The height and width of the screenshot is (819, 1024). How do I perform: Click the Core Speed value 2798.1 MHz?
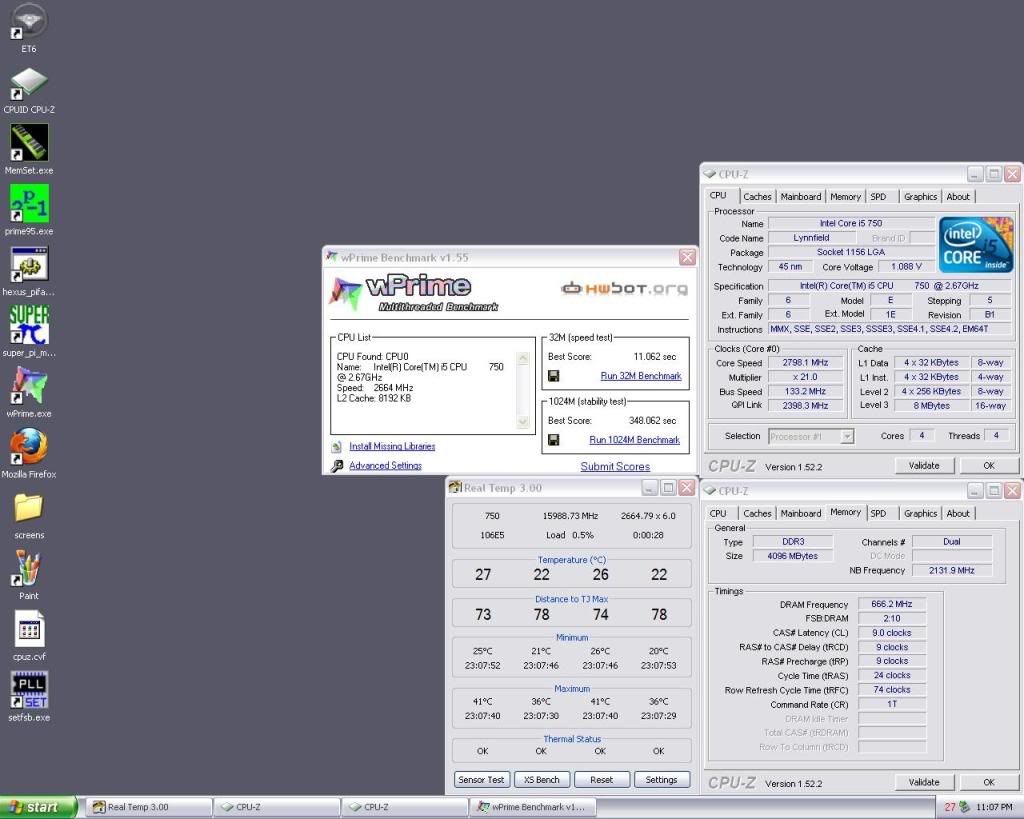pos(806,362)
